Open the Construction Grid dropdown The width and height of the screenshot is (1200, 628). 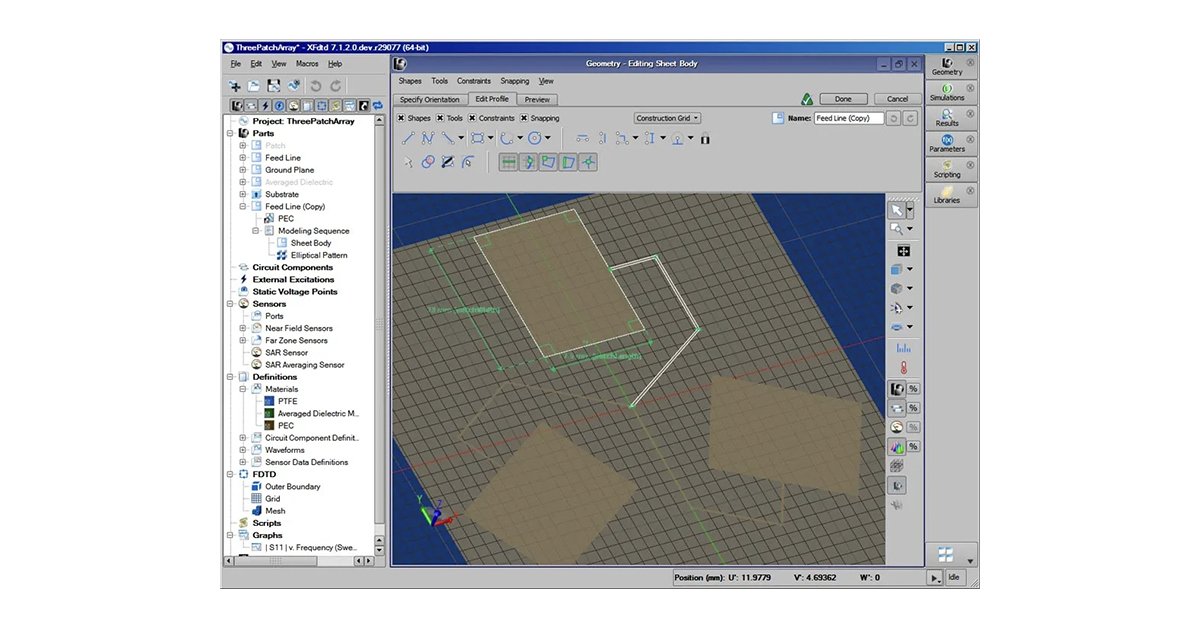pos(666,117)
